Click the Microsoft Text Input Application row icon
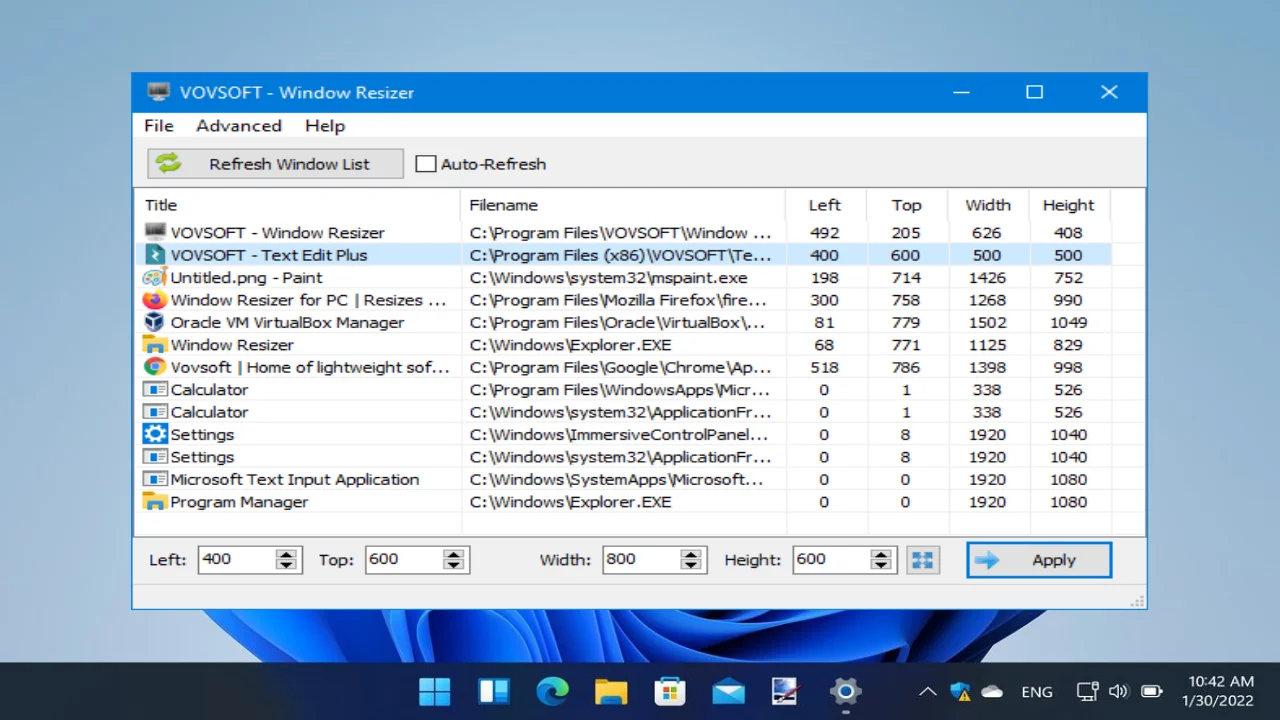Viewport: 1280px width, 720px height. 154,479
